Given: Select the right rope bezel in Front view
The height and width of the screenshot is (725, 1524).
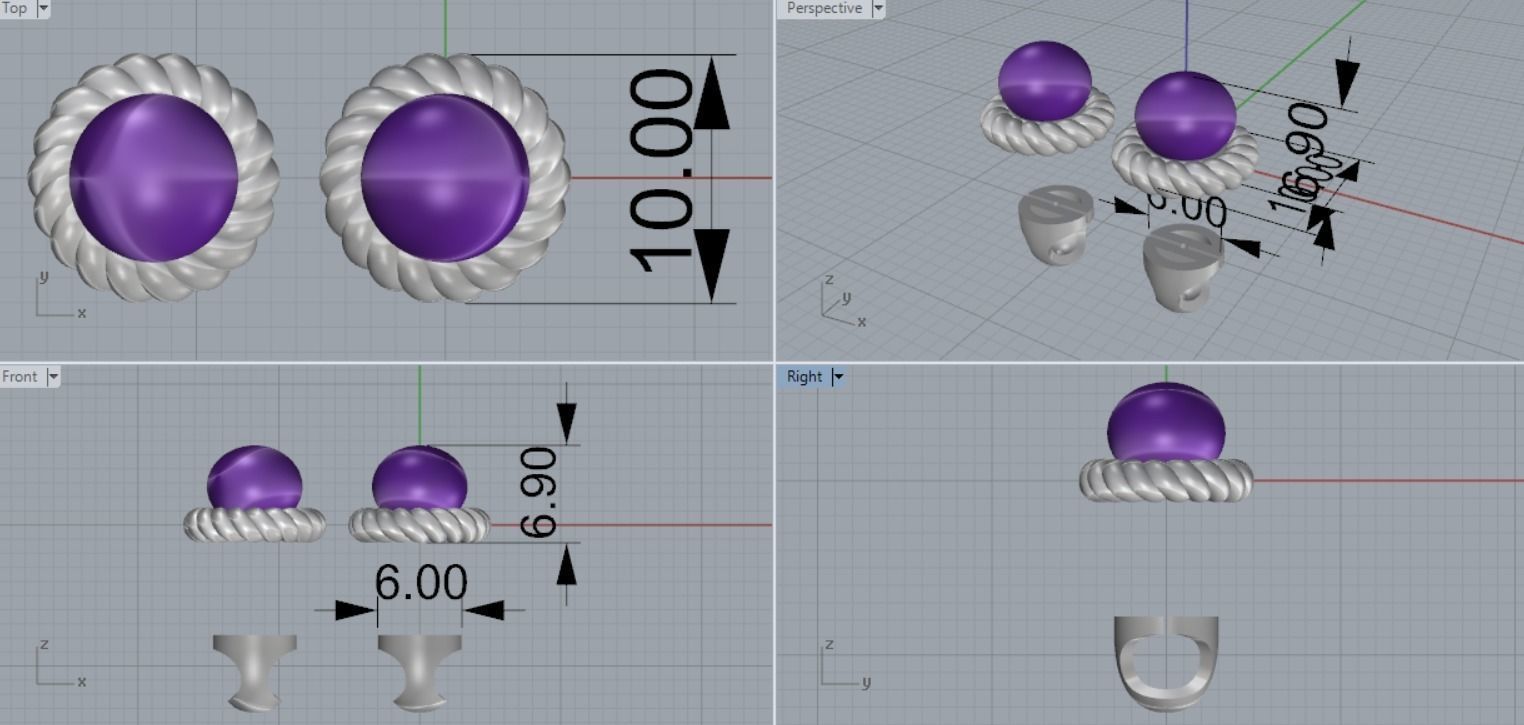Looking at the screenshot, I should coord(419,524).
